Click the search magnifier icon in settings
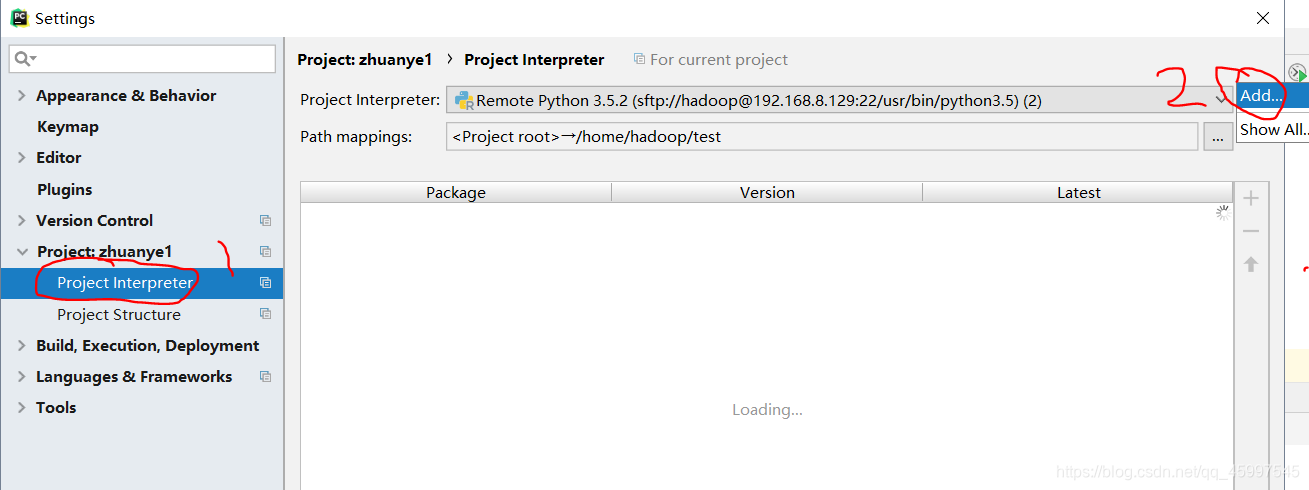 (x=25, y=59)
